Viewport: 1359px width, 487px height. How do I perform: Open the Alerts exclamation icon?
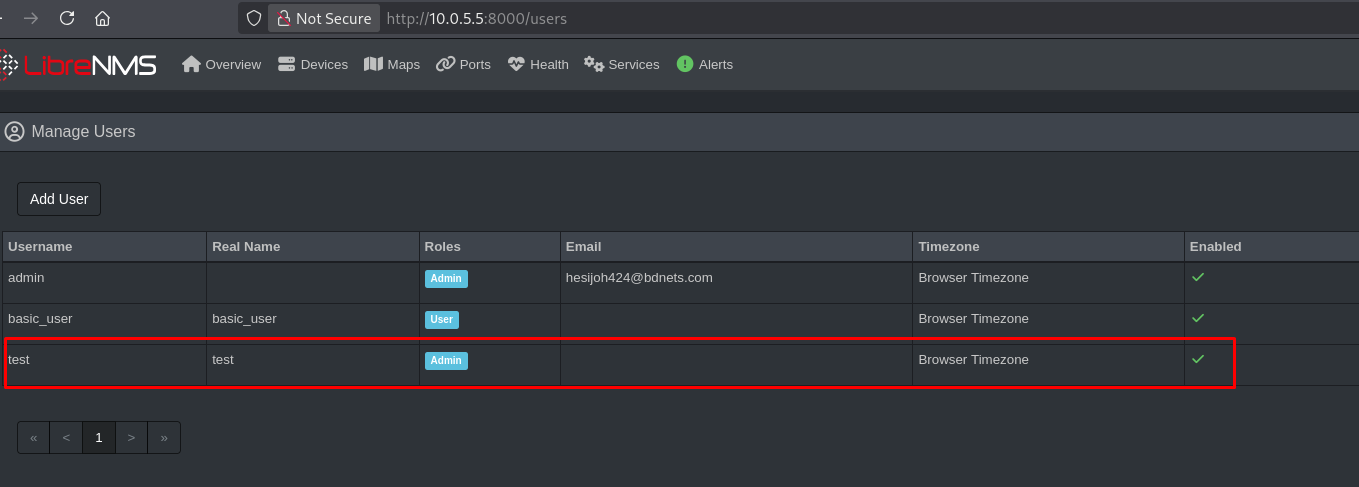coord(685,64)
